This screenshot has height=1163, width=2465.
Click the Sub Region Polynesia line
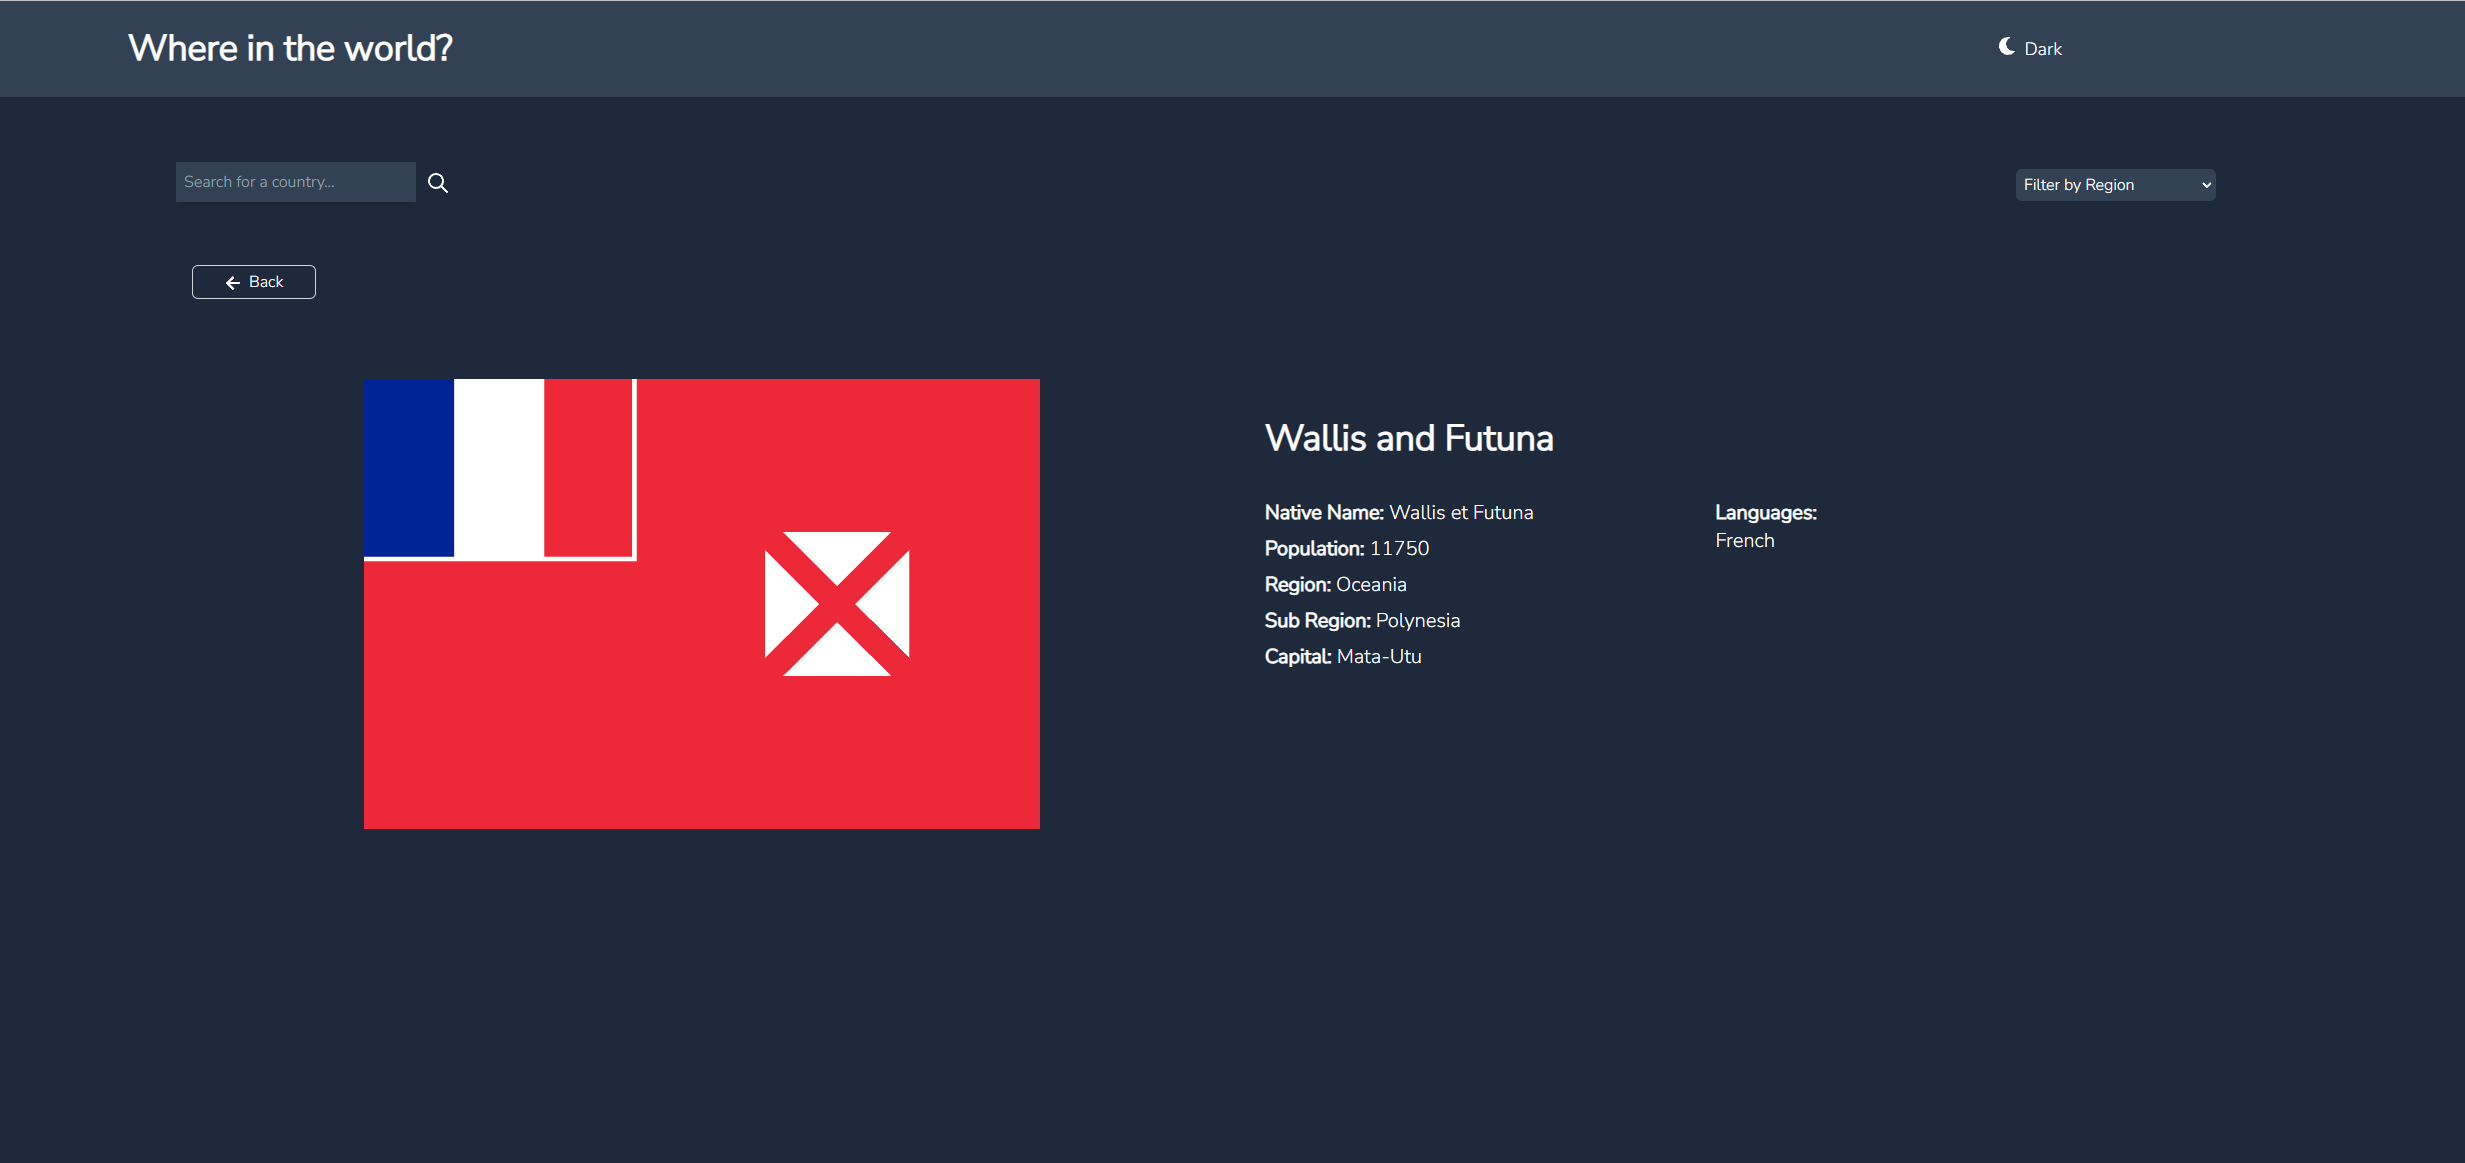point(1361,621)
